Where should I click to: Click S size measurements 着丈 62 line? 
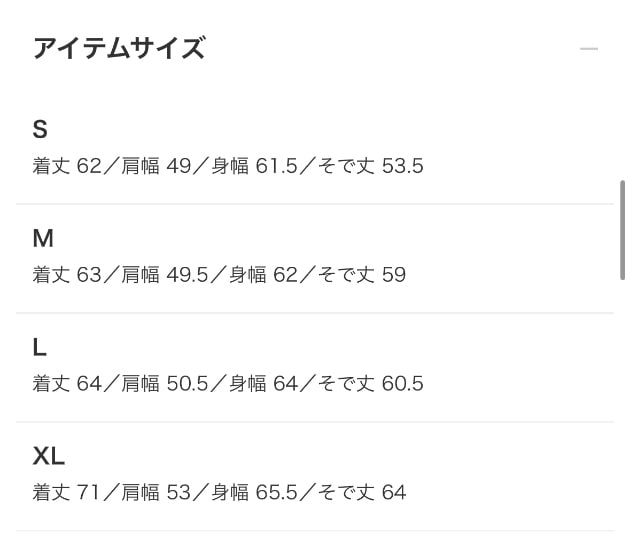pyautogui.click(x=228, y=166)
